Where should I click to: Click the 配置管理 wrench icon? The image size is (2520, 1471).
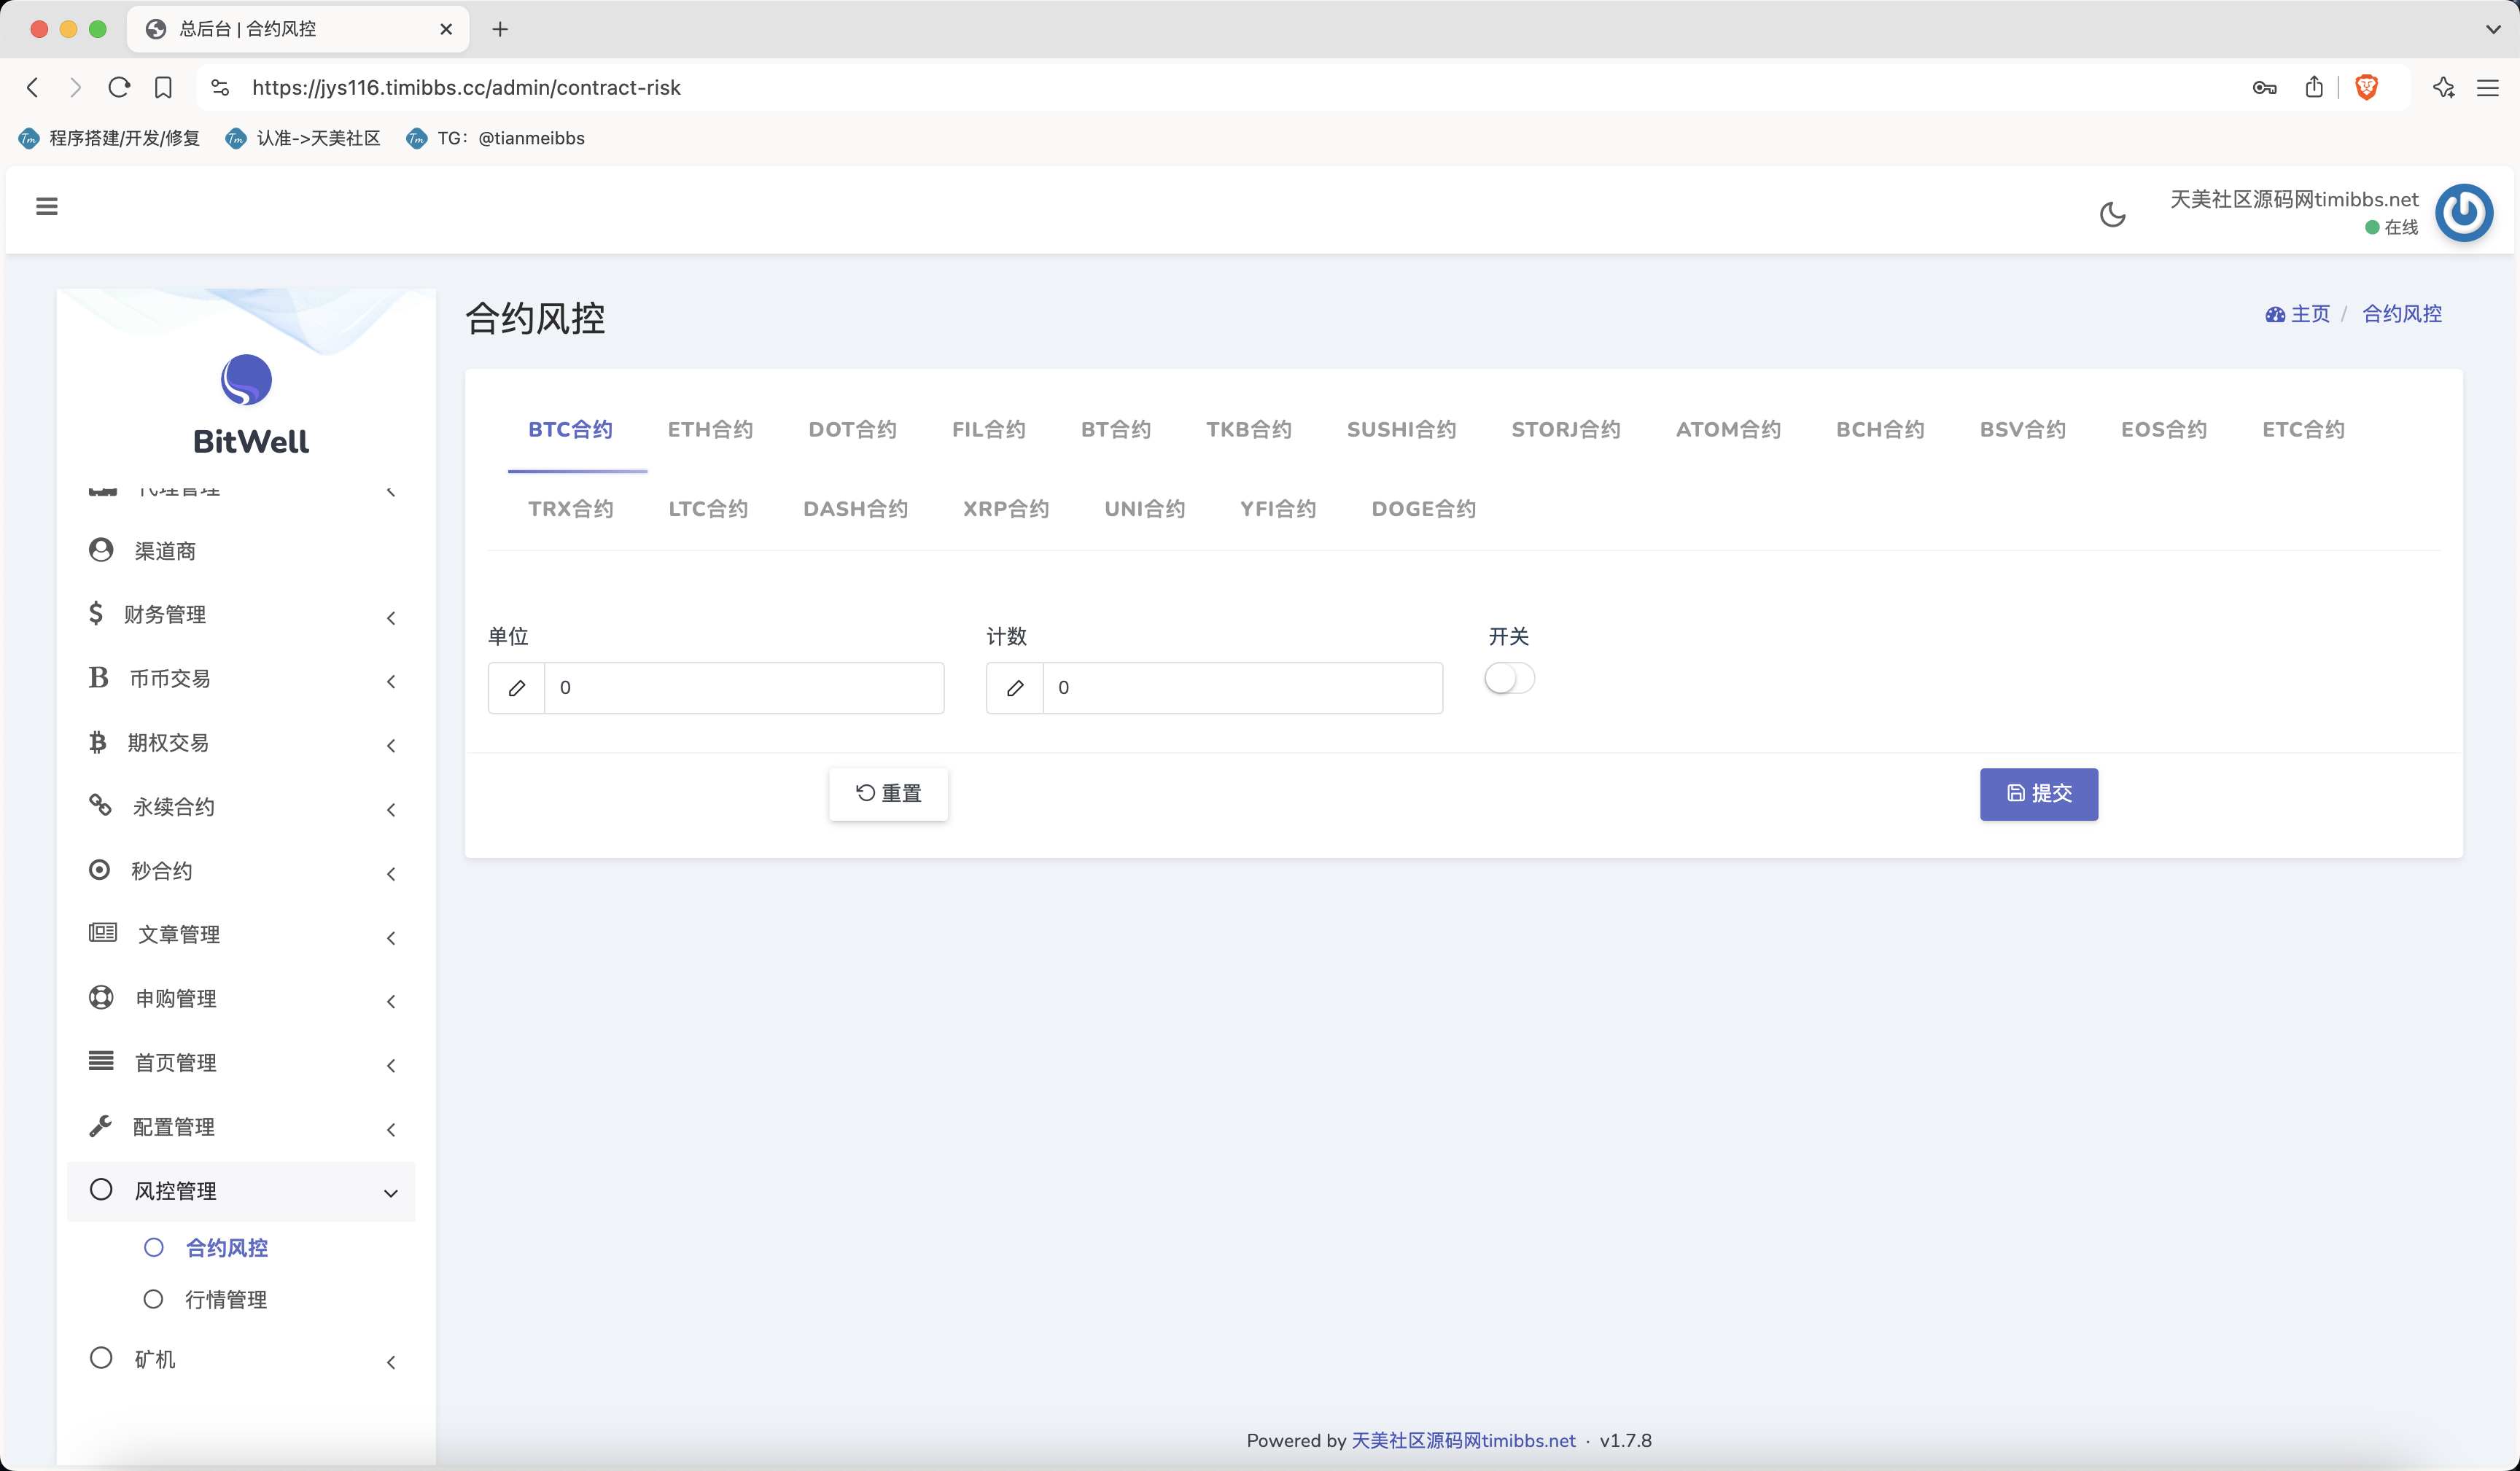(x=100, y=1126)
